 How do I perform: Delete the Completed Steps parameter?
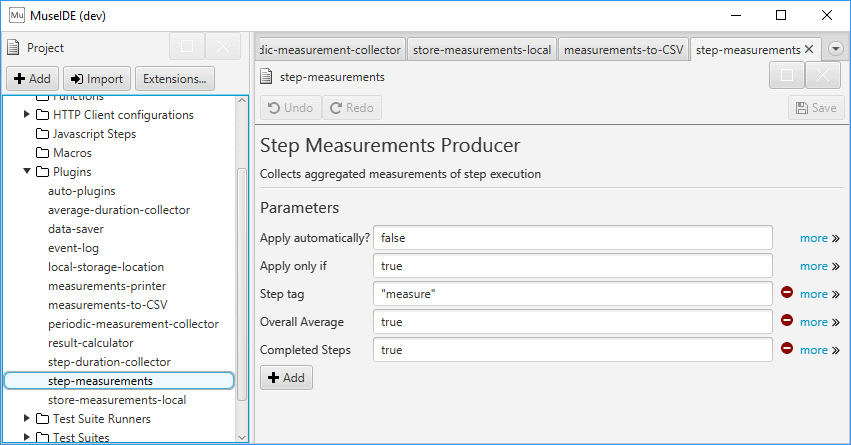(x=787, y=350)
